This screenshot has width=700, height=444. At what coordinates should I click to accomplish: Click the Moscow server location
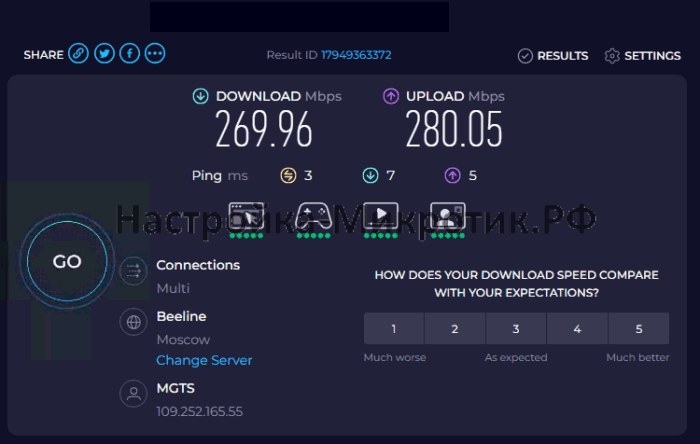click(x=183, y=340)
